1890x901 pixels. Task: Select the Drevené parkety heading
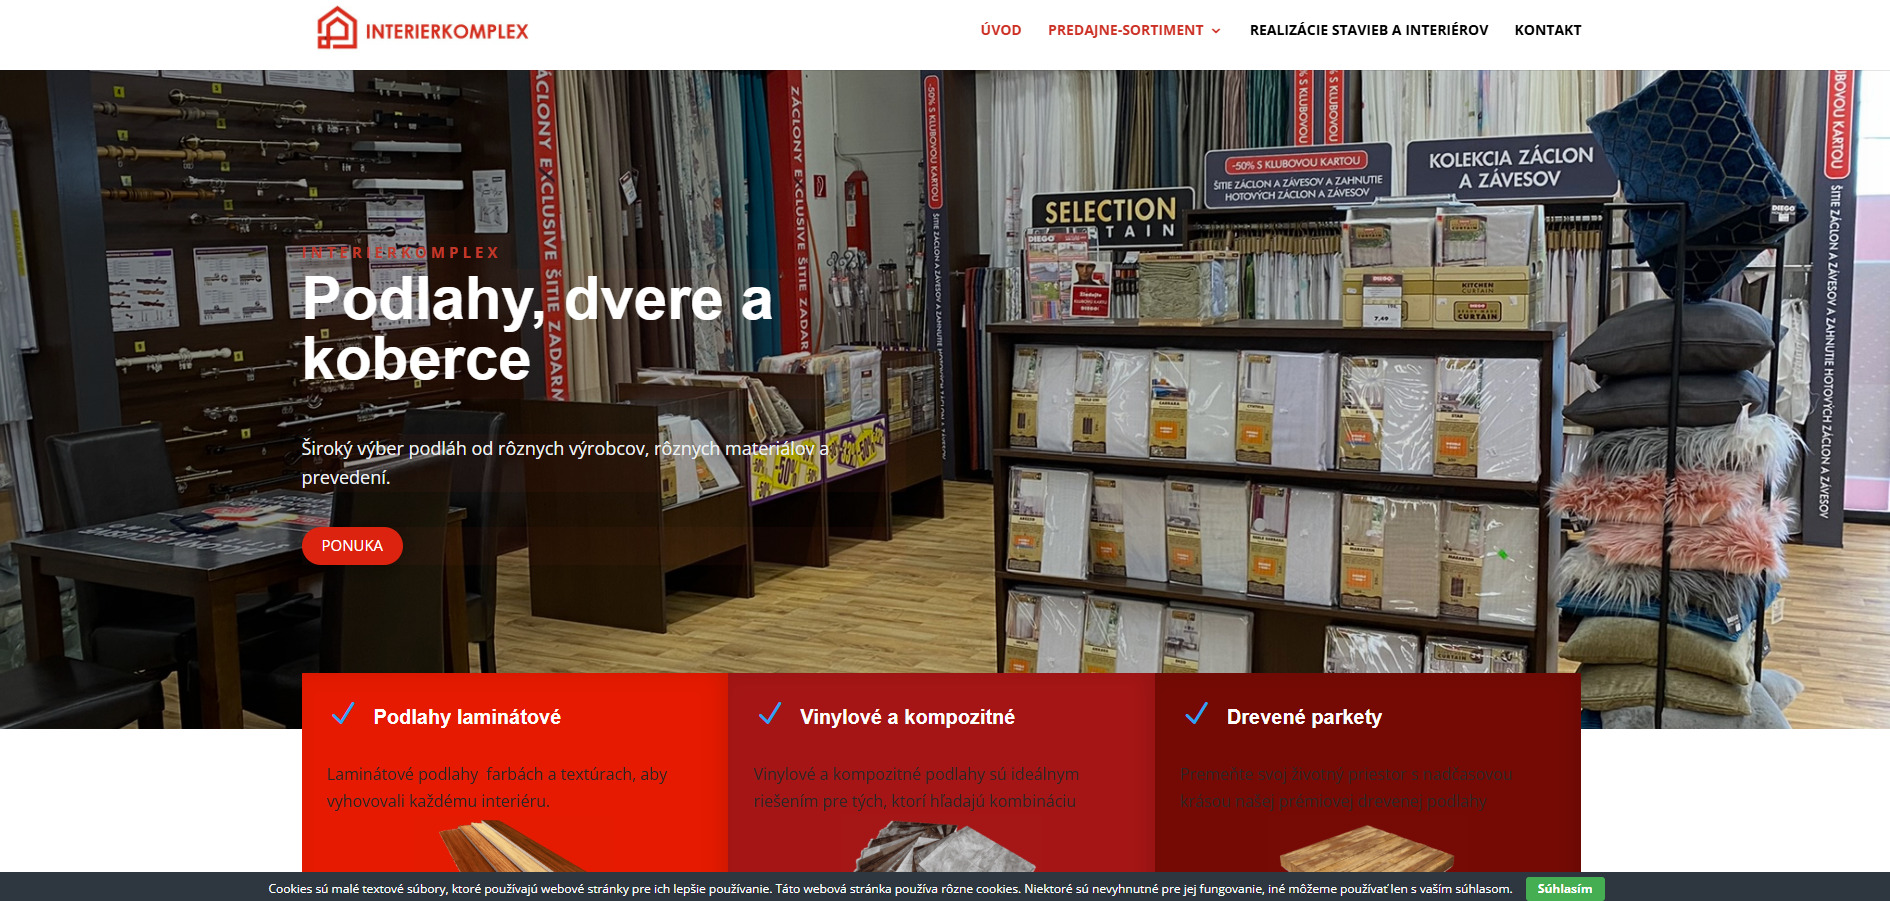pos(1304,717)
